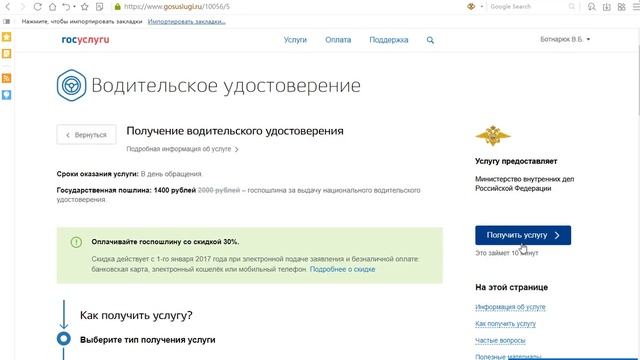Expand the Ботнарюк В.Б. user dropdown
640x360 pixels.
click(565, 39)
